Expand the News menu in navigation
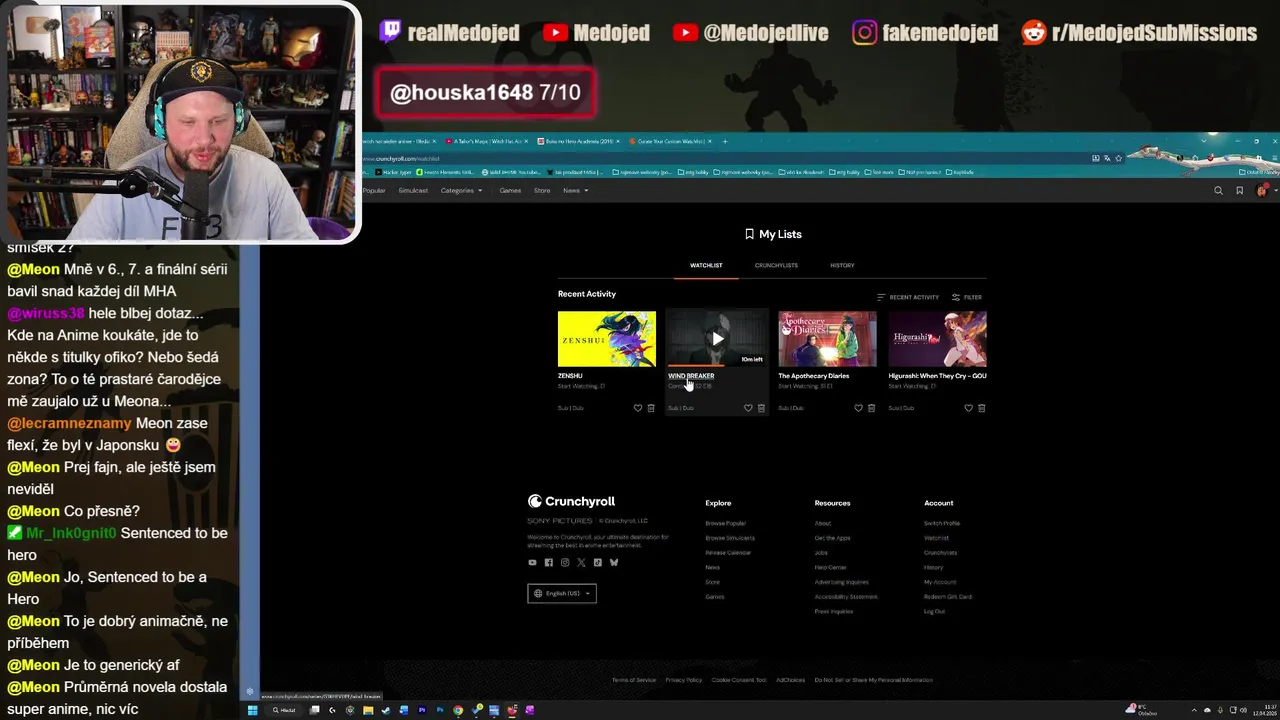 pos(575,190)
